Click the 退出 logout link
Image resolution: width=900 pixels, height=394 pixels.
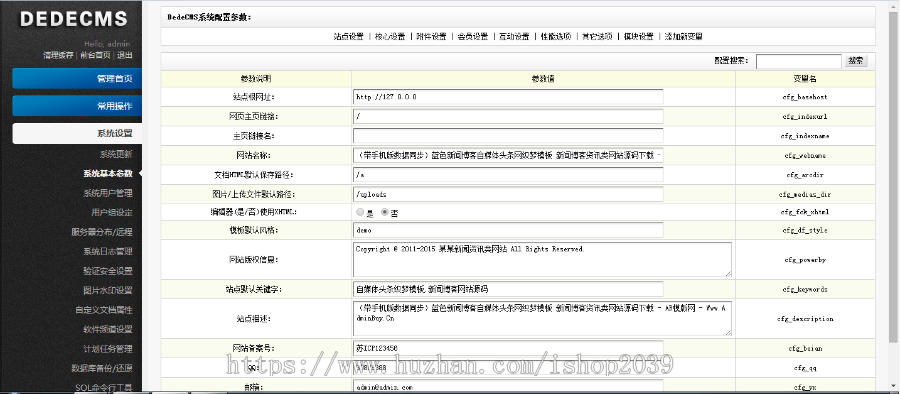coord(125,55)
